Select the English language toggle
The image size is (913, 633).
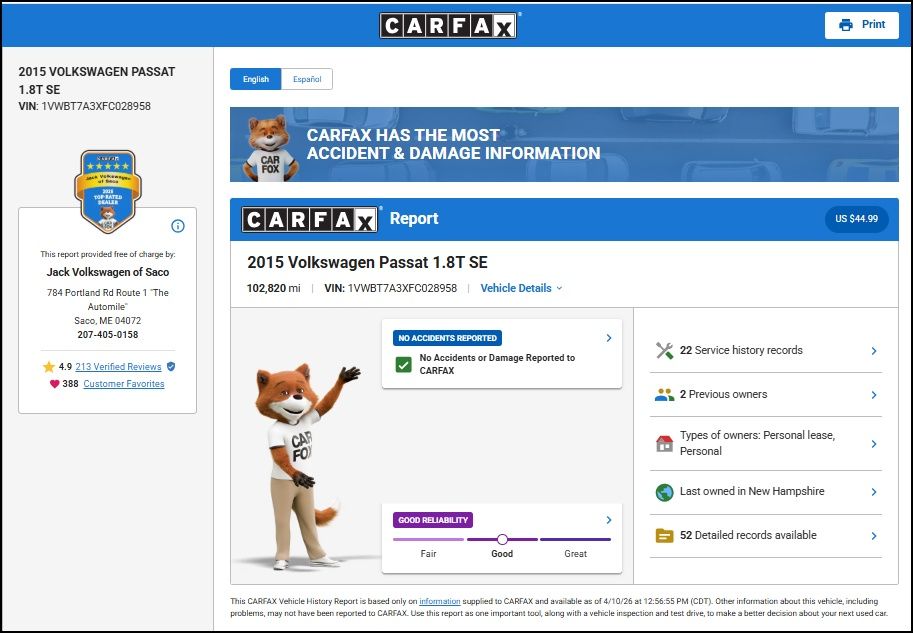pyautogui.click(x=256, y=79)
